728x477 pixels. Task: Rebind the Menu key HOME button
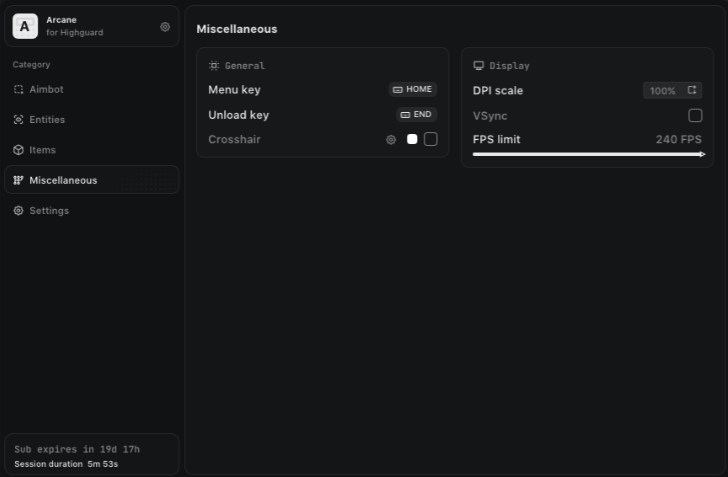pyautogui.click(x=413, y=89)
